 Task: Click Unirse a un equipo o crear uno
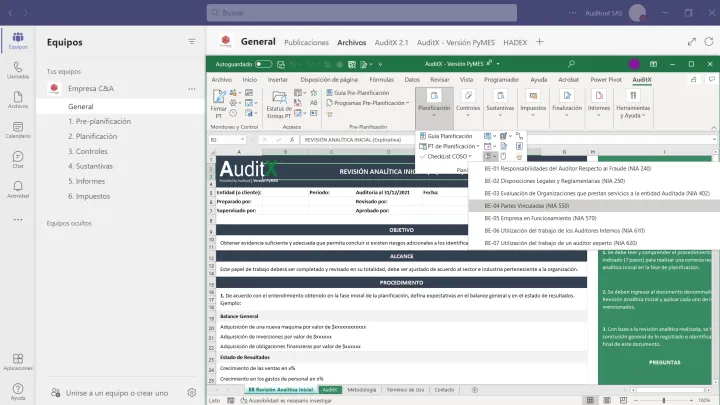117,393
